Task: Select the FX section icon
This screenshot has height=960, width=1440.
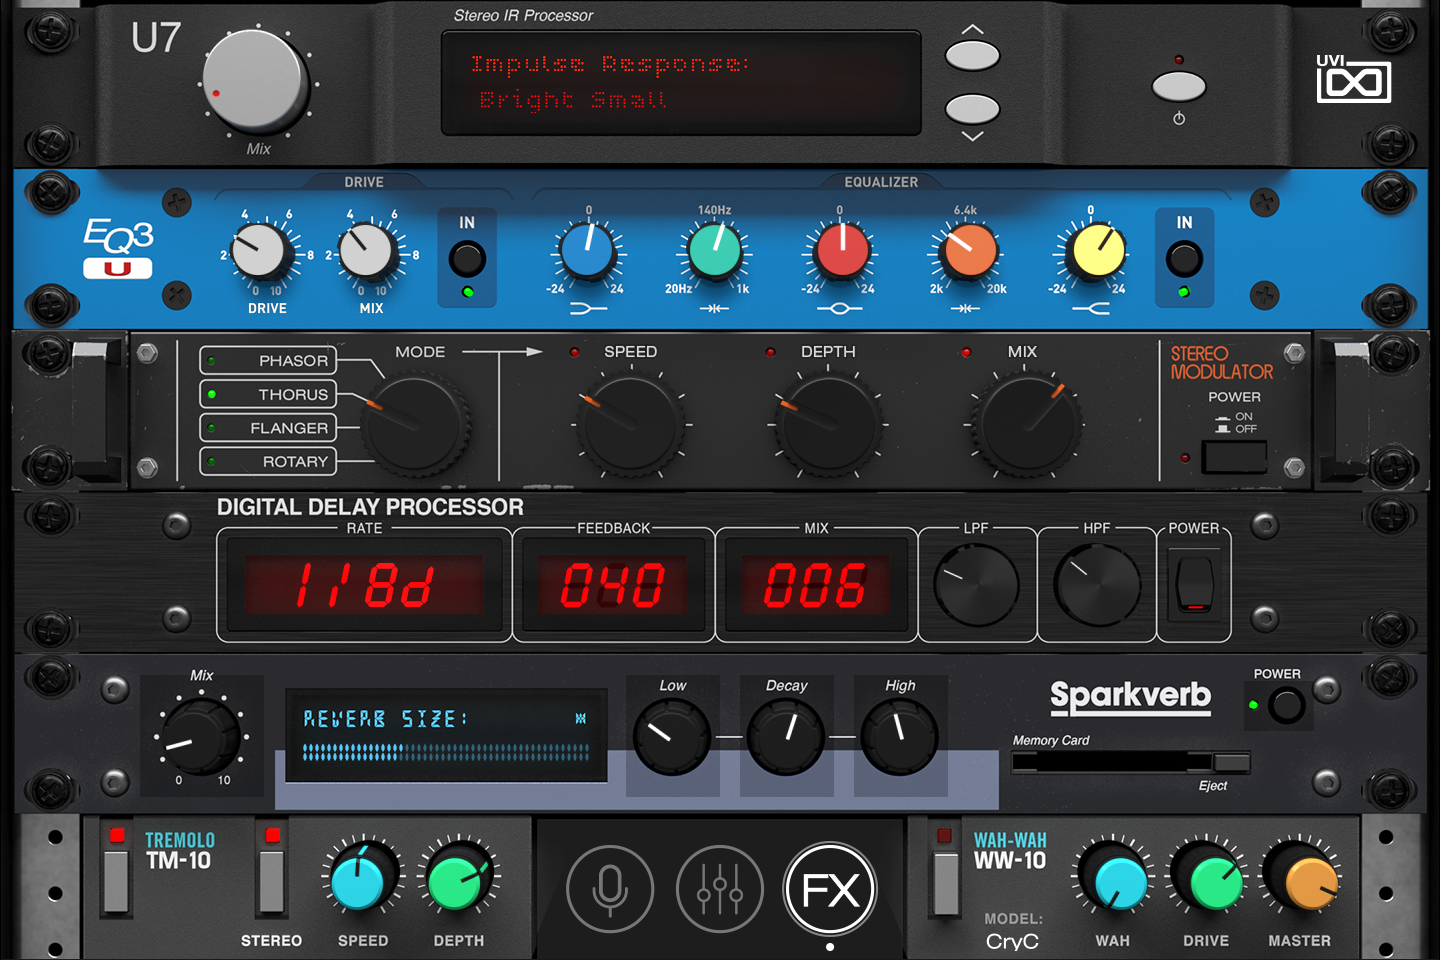Action: [829, 888]
